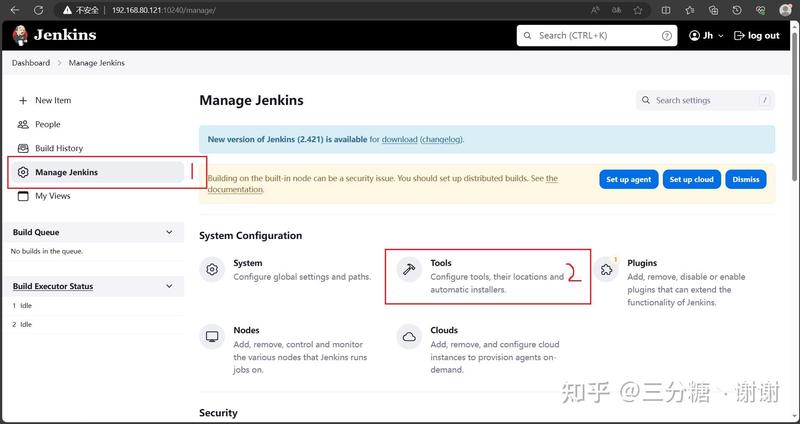
Task: Open the Build Executor Status link
Action: coord(53,286)
